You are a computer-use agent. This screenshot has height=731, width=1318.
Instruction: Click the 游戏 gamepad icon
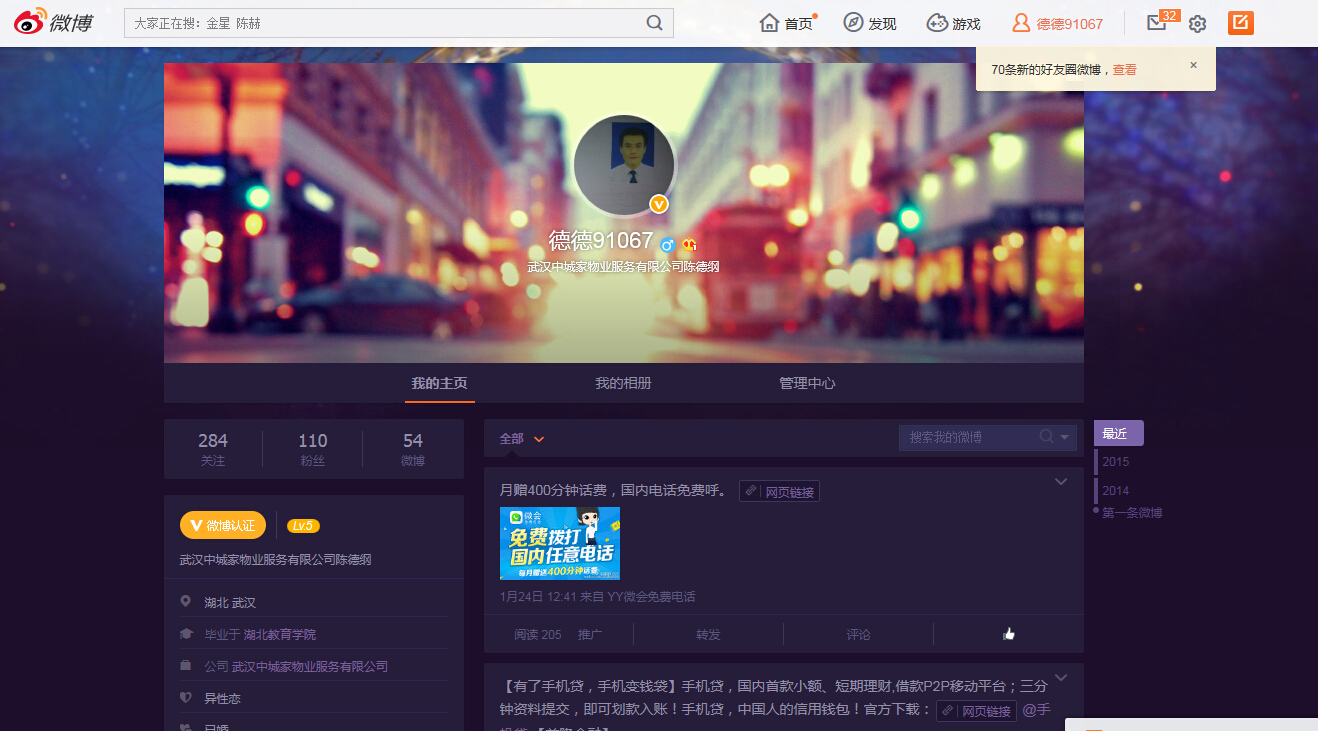tap(937, 23)
